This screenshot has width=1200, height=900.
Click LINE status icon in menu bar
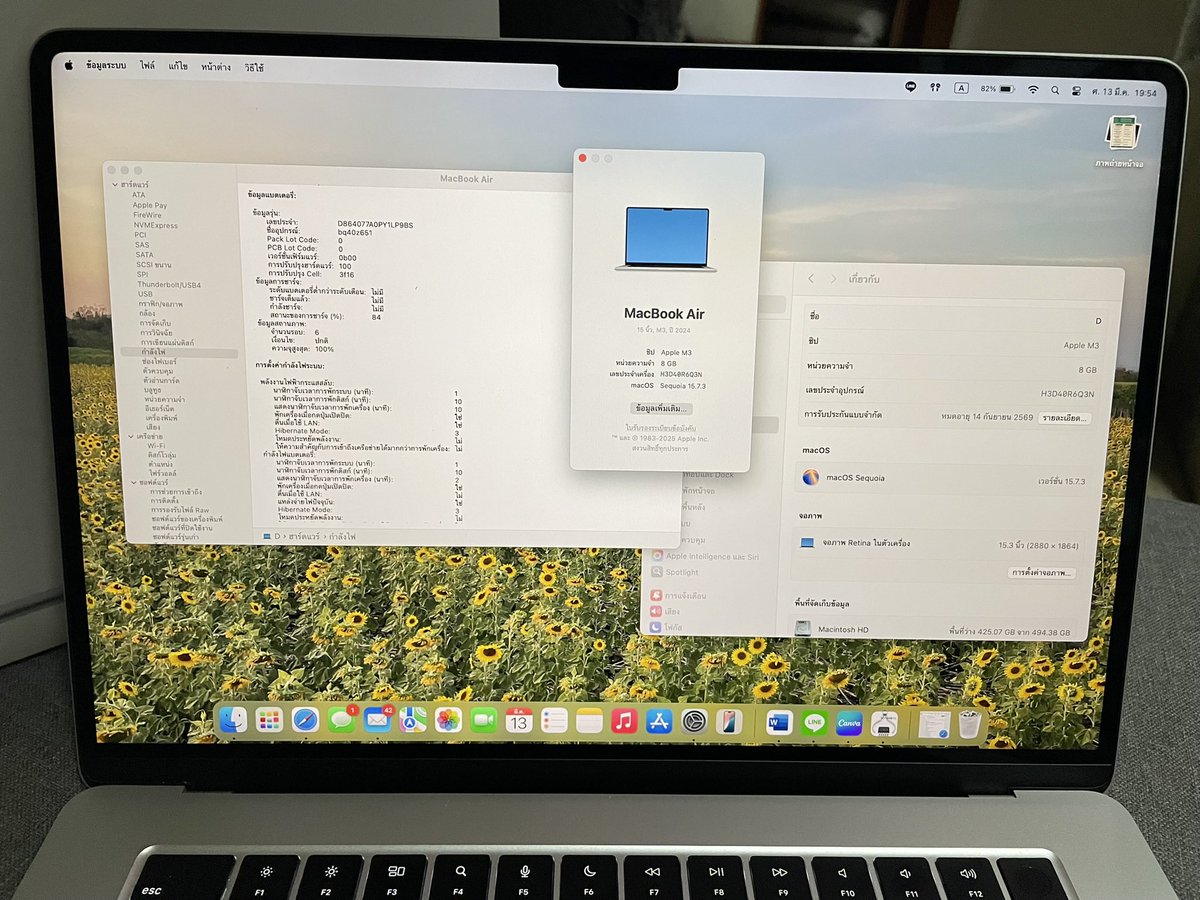point(910,87)
